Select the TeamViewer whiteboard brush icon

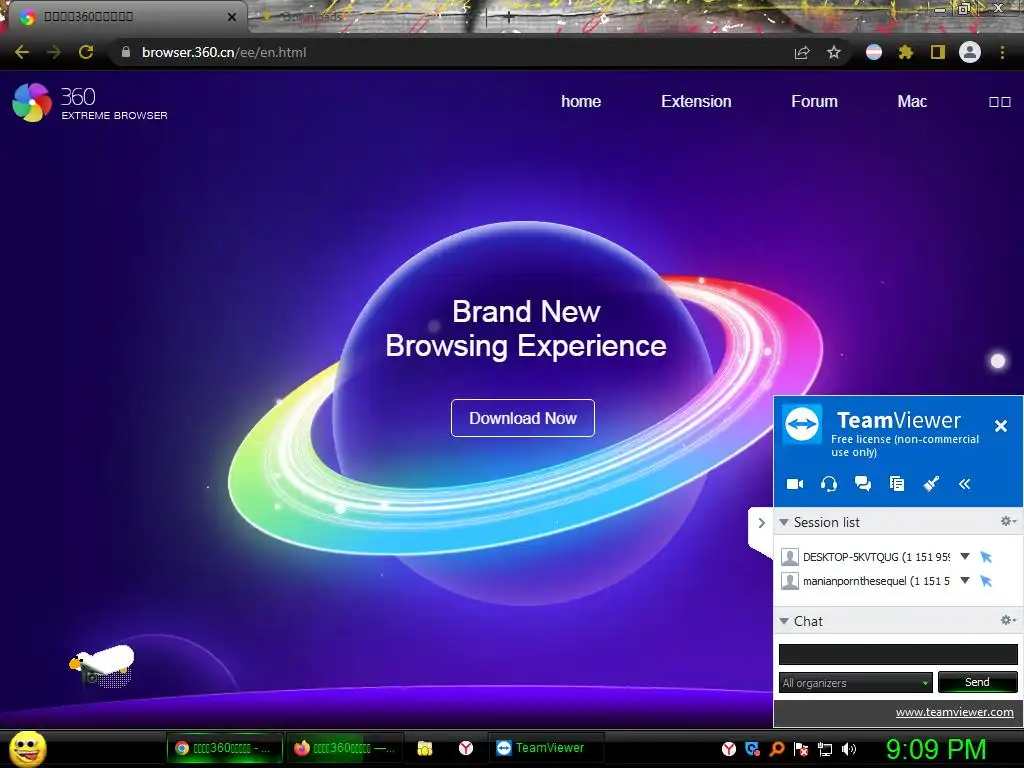[931, 484]
